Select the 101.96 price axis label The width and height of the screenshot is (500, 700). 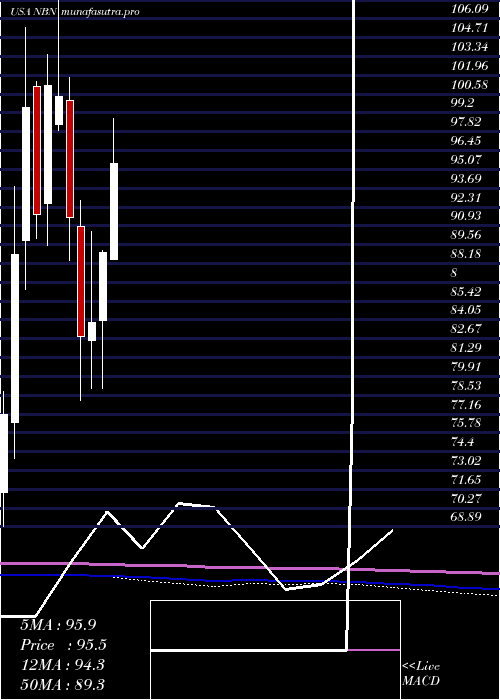[469, 65]
